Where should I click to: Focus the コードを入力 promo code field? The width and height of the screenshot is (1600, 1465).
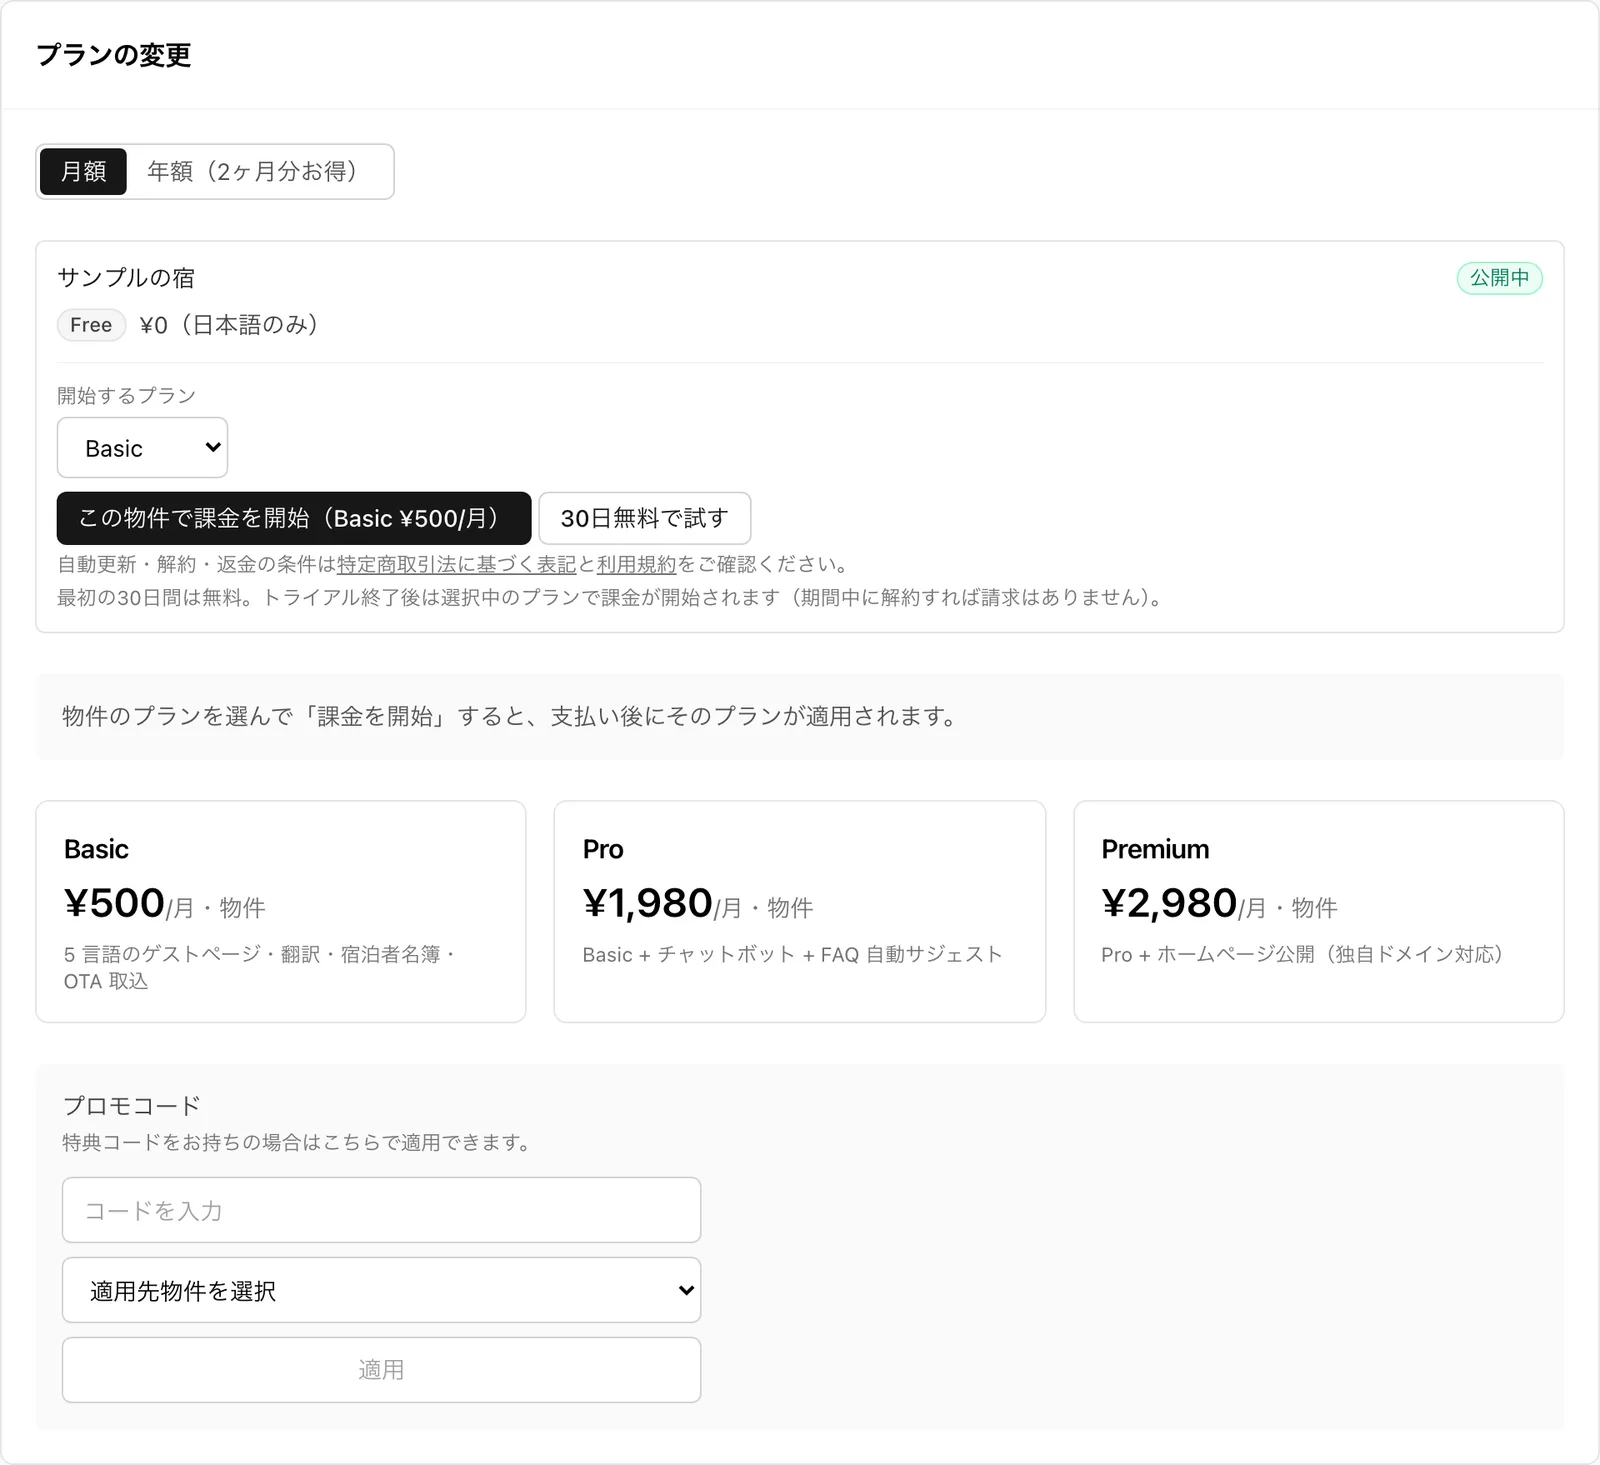(x=381, y=1210)
